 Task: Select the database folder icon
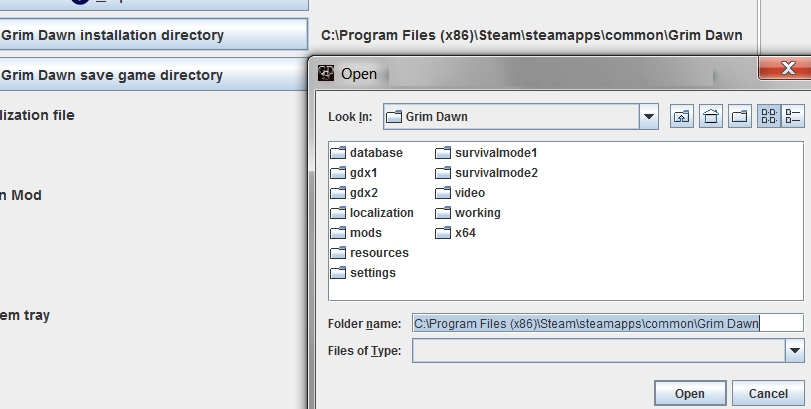(x=338, y=153)
